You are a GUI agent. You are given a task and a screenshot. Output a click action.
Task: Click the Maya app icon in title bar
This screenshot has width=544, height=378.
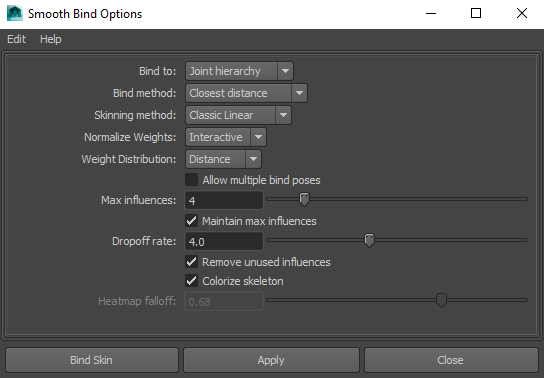(x=15, y=14)
